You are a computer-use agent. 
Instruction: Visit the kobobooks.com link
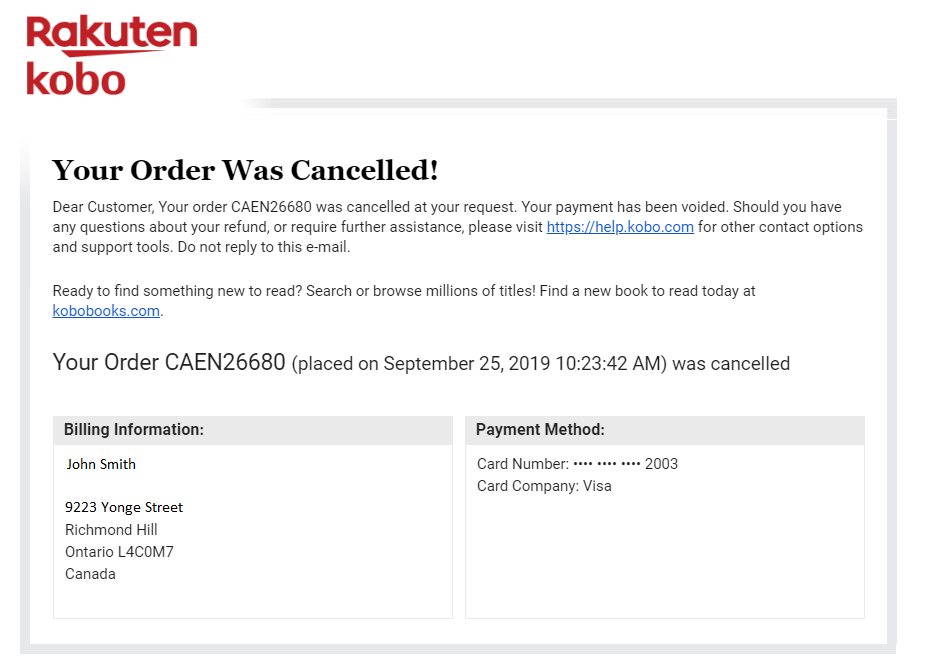coord(106,311)
